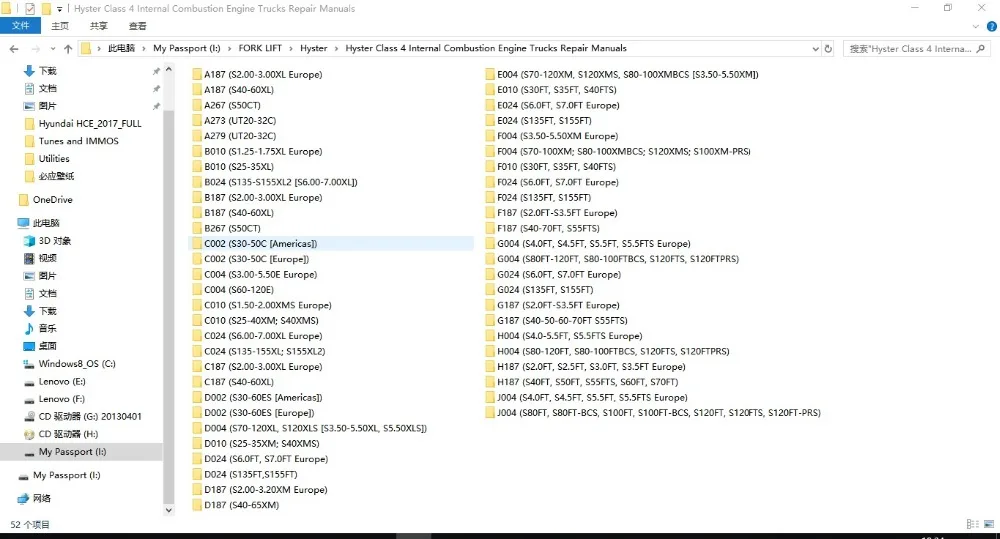Click 此电脑 in the address path

click(121, 48)
